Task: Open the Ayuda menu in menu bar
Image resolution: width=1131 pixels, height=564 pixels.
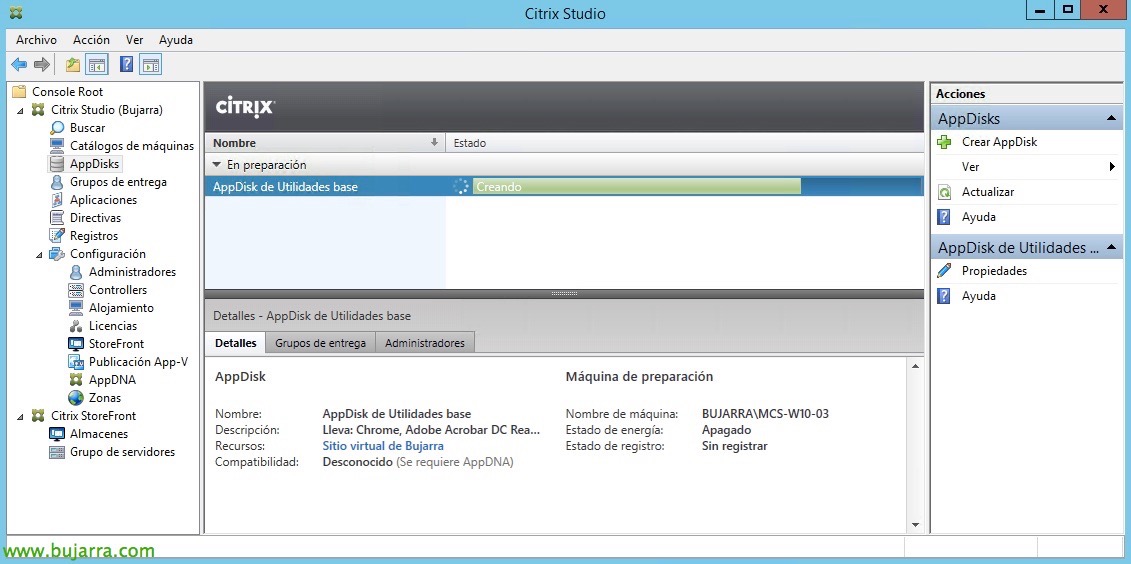Action: [175, 40]
